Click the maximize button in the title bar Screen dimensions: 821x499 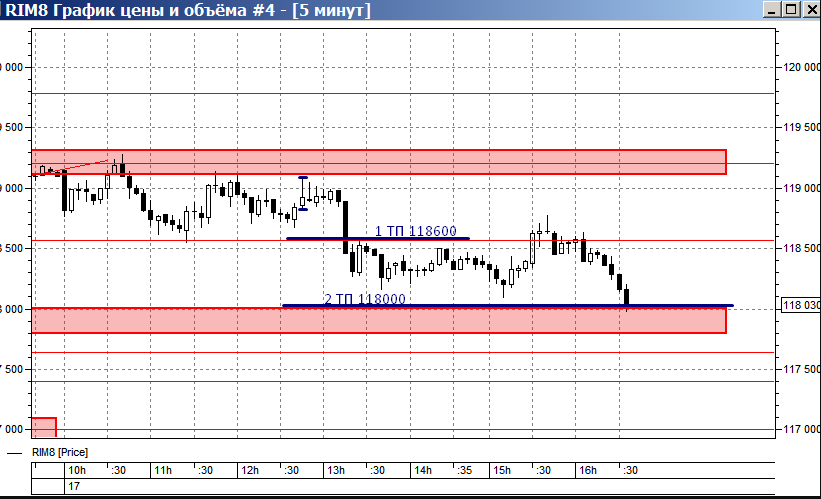791,9
